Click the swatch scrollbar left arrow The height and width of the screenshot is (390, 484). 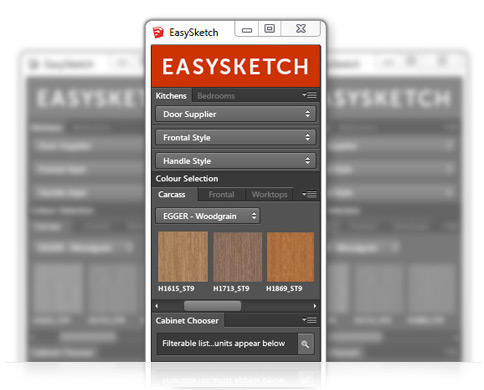click(x=157, y=306)
